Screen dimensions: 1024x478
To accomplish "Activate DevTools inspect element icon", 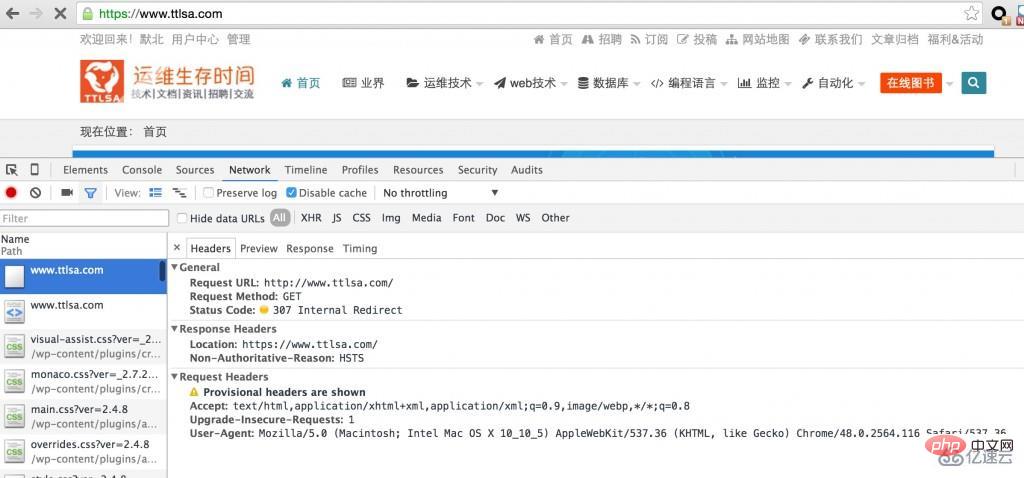I will click(12, 170).
